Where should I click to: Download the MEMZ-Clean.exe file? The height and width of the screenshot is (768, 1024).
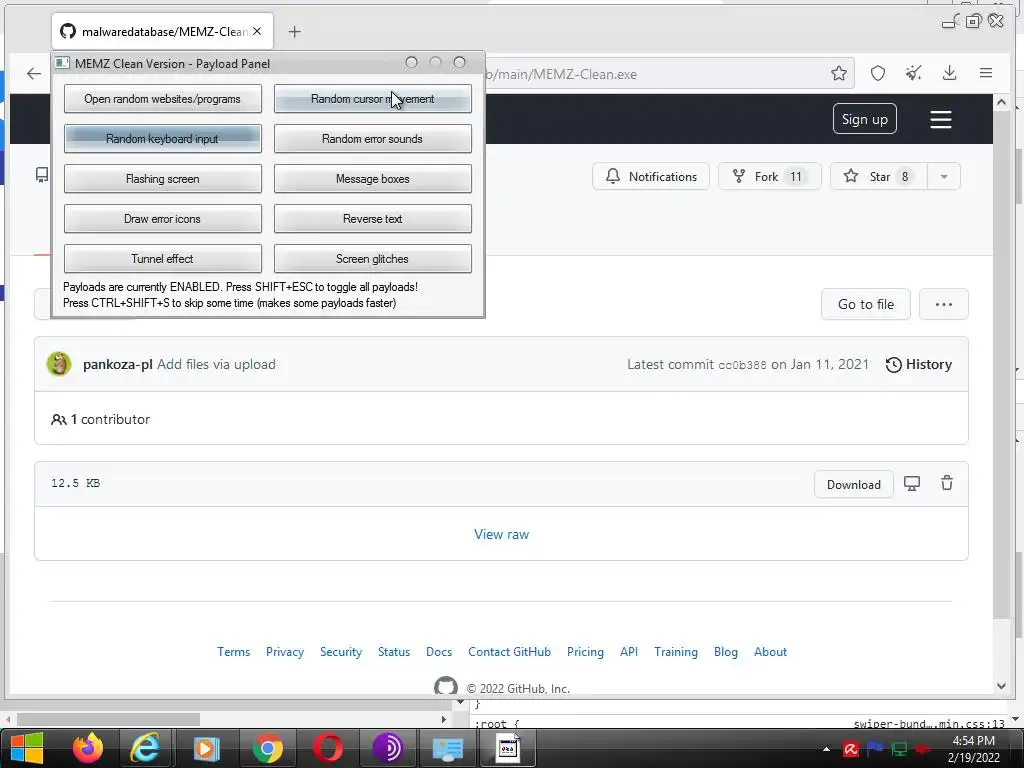click(x=854, y=485)
